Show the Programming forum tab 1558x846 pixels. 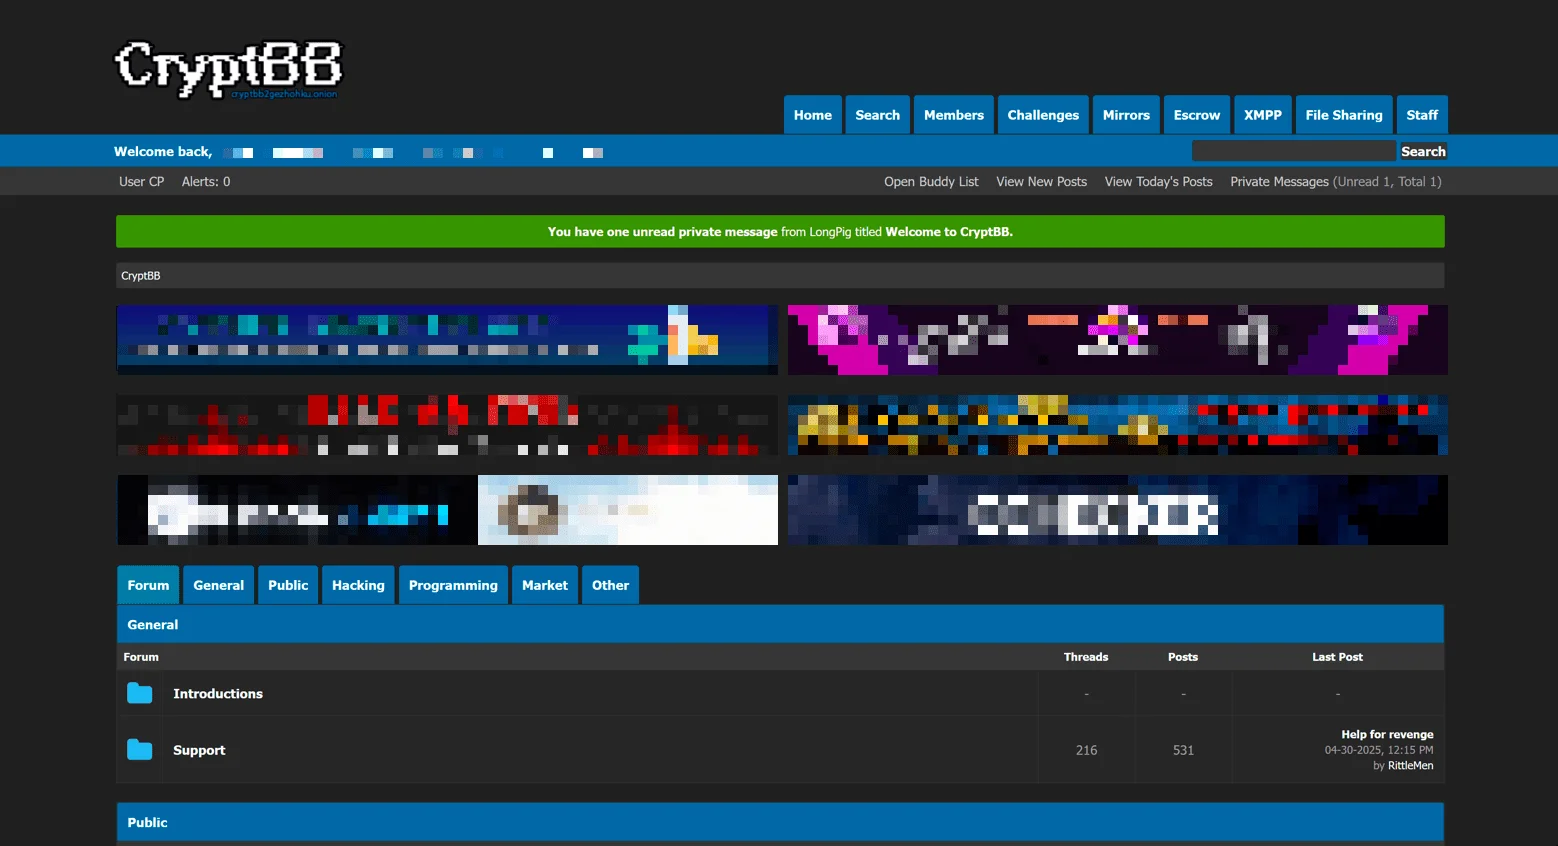[453, 585]
